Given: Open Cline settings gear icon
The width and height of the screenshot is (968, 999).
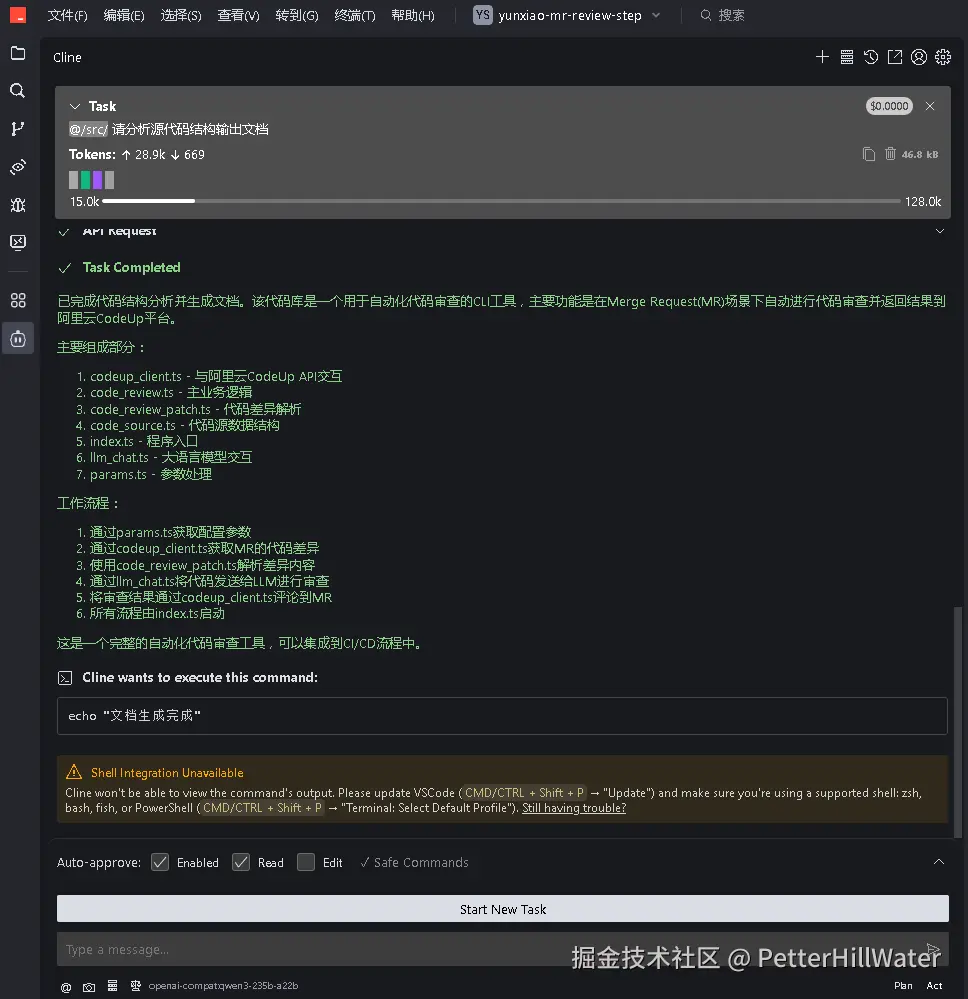Looking at the screenshot, I should (x=943, y=57).
